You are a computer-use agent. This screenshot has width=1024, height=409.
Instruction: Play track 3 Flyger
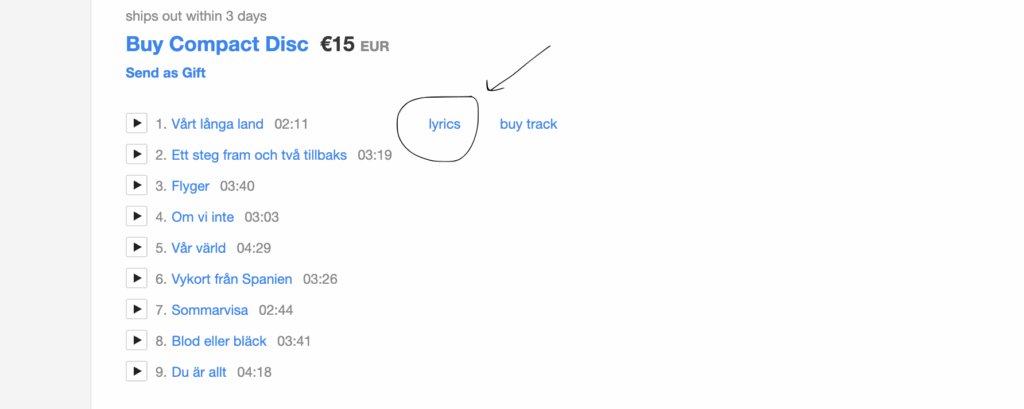point(136,185)
